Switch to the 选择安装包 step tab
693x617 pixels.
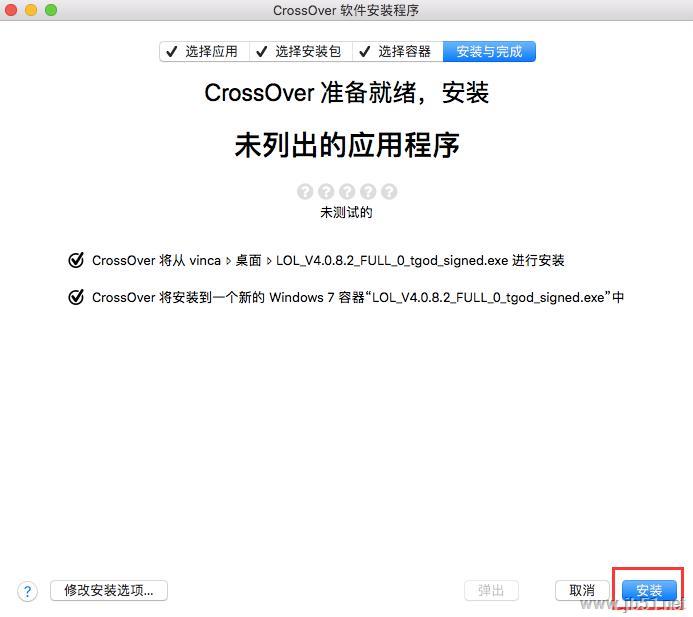(x=301, y=52)
